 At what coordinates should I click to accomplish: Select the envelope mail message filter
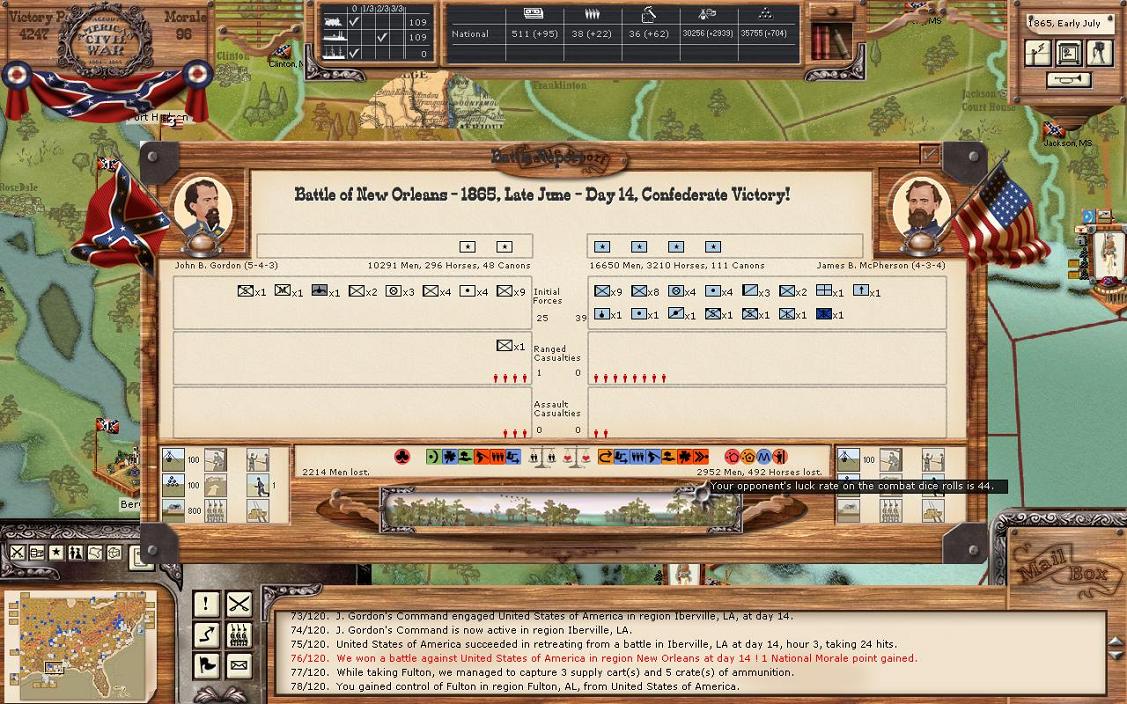238,665
